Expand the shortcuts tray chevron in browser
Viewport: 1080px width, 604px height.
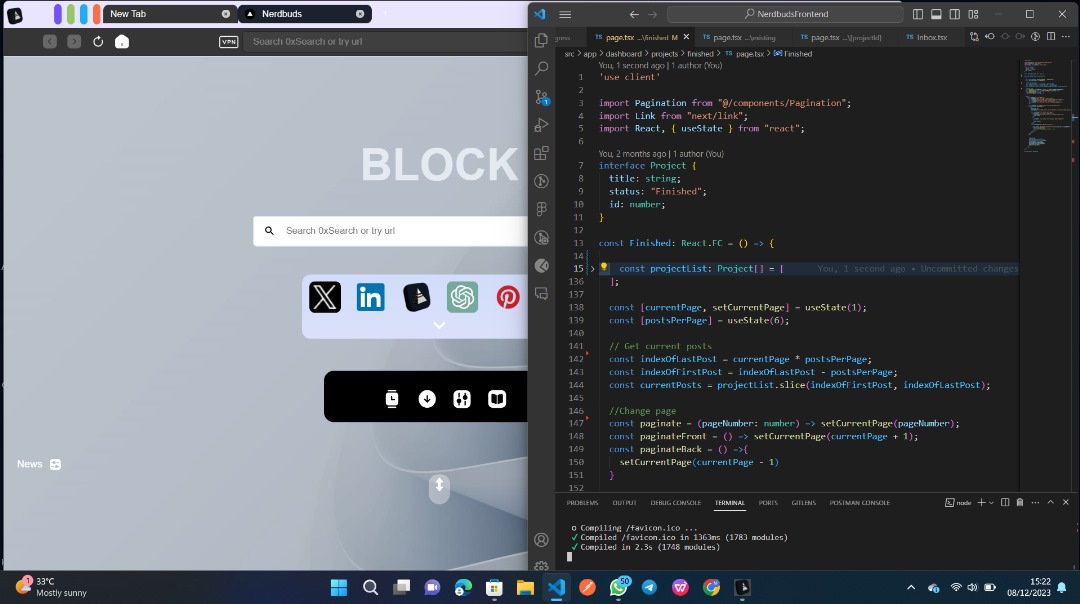pos(439,325)
